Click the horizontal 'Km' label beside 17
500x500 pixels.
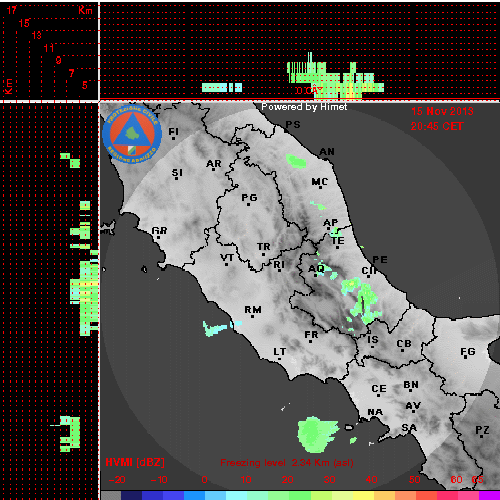pyautogui.click(x=85, y=10)
